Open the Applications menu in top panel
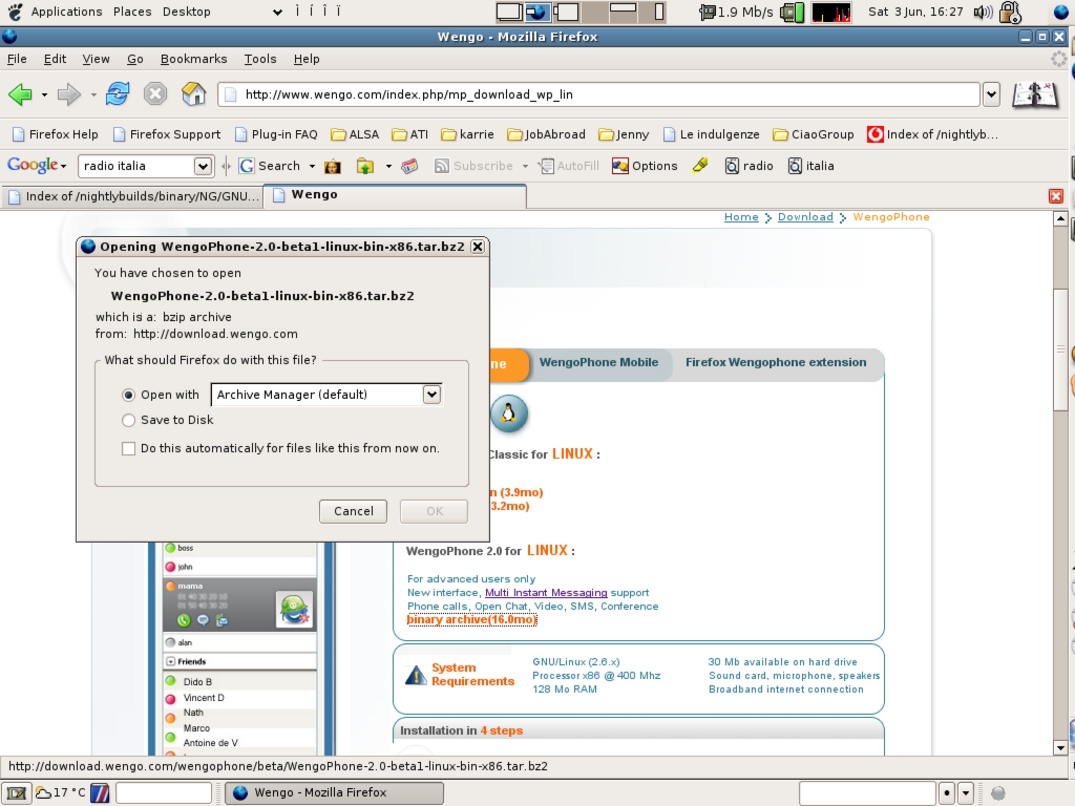The image size is (1075, 806). [x=67, y=12]
